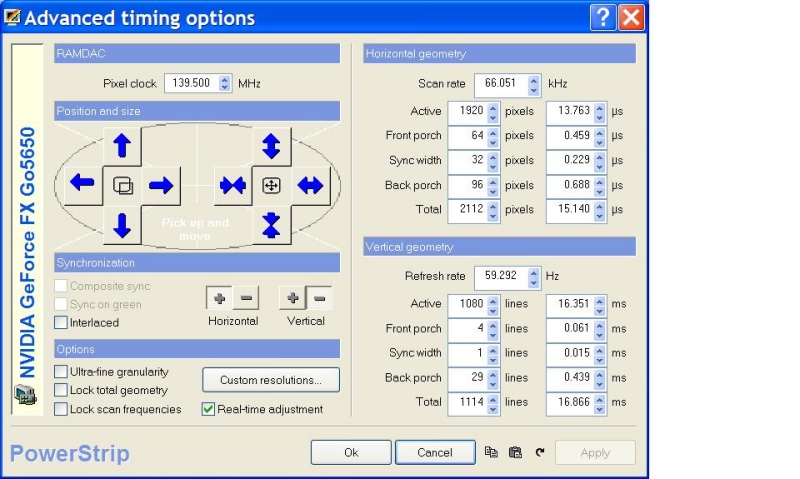Viewport: 800px width, 479px height.
Task: Set Horizontal sync polarity to positive
Action: [219, 298]
